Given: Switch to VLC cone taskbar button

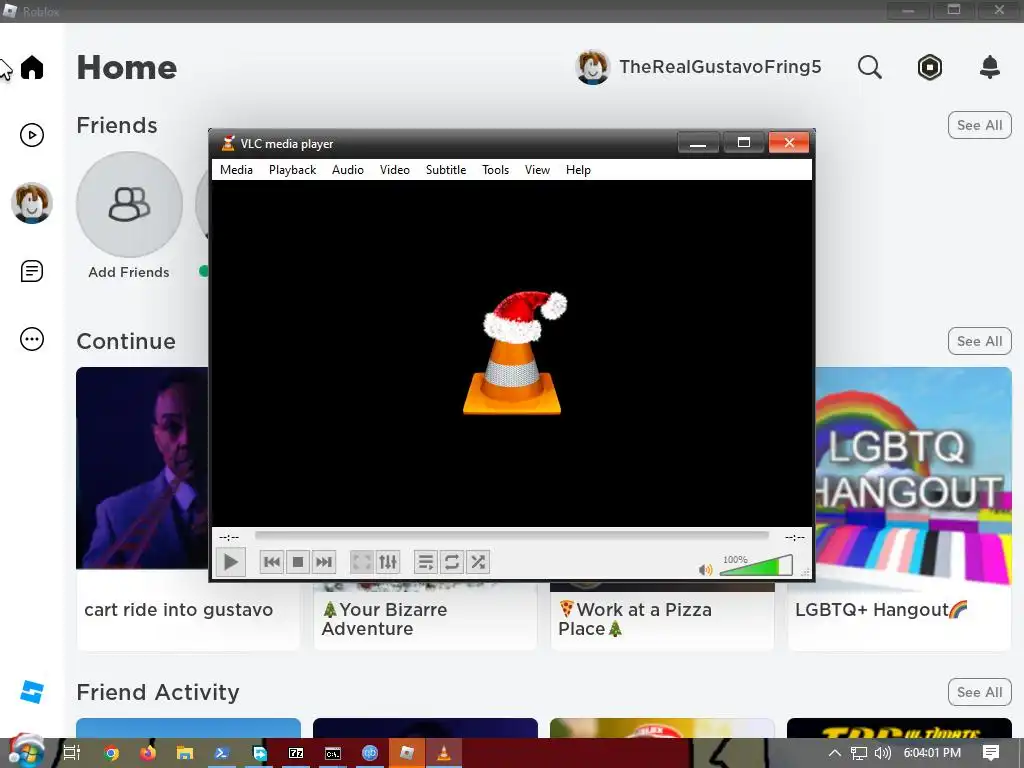Looking at the screenshot, I should (444, 753).
